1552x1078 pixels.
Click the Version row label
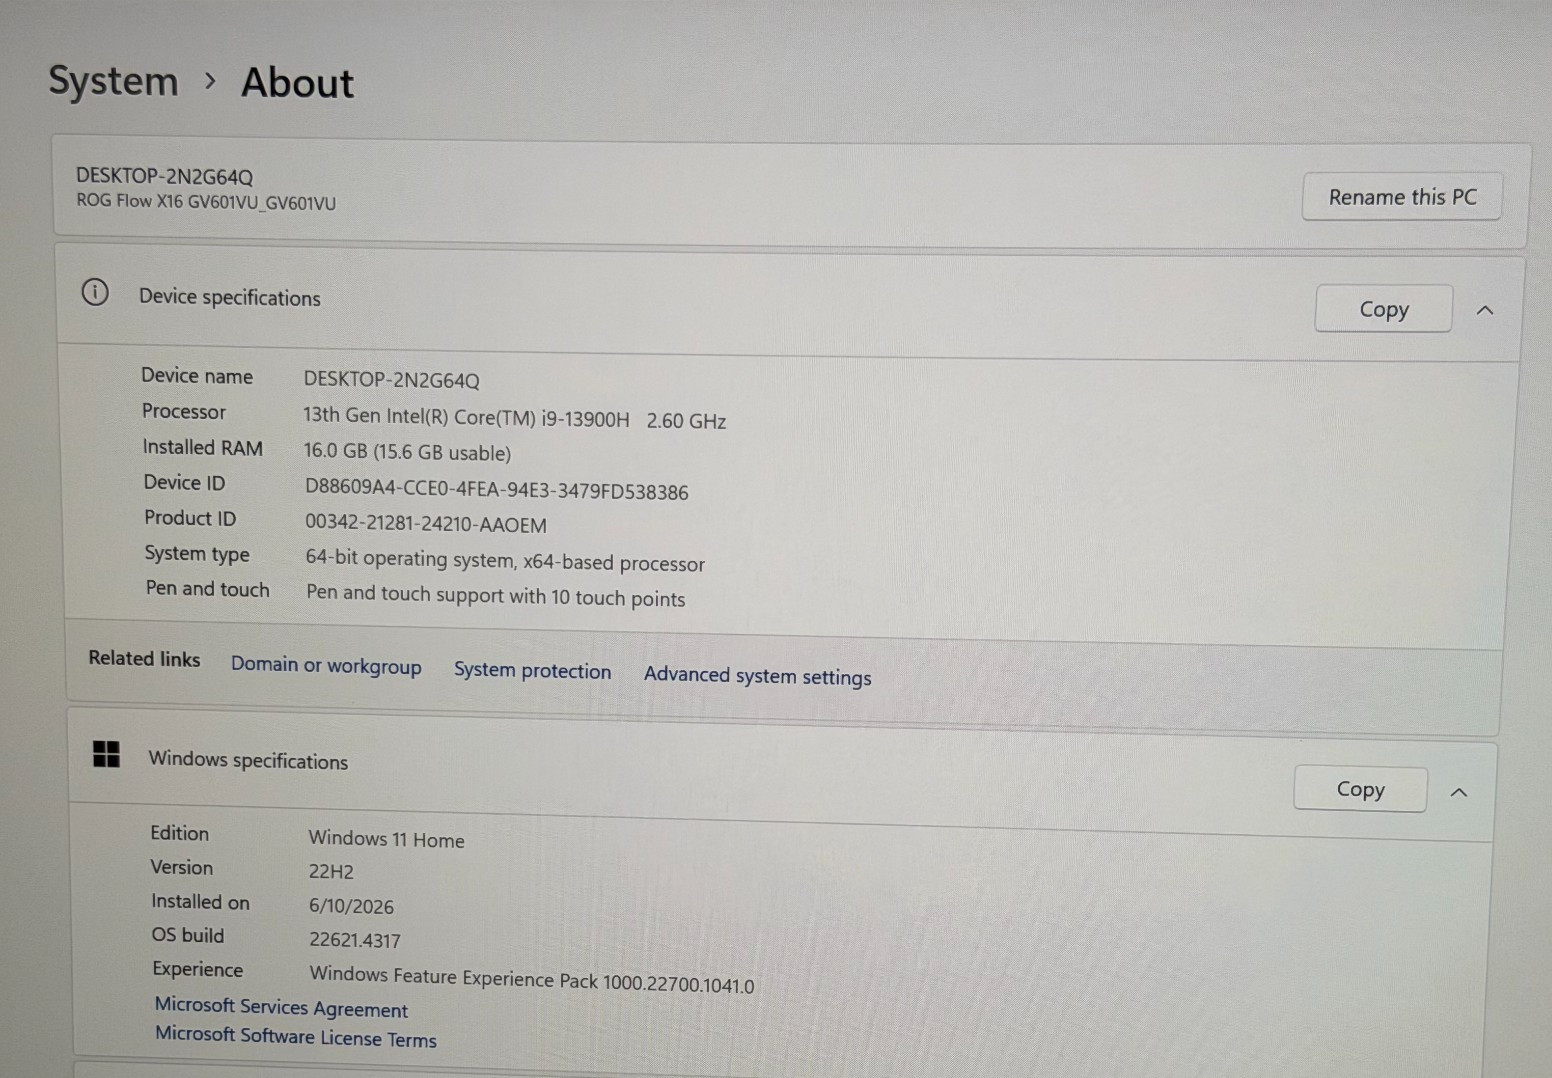[x=182, y=867]
